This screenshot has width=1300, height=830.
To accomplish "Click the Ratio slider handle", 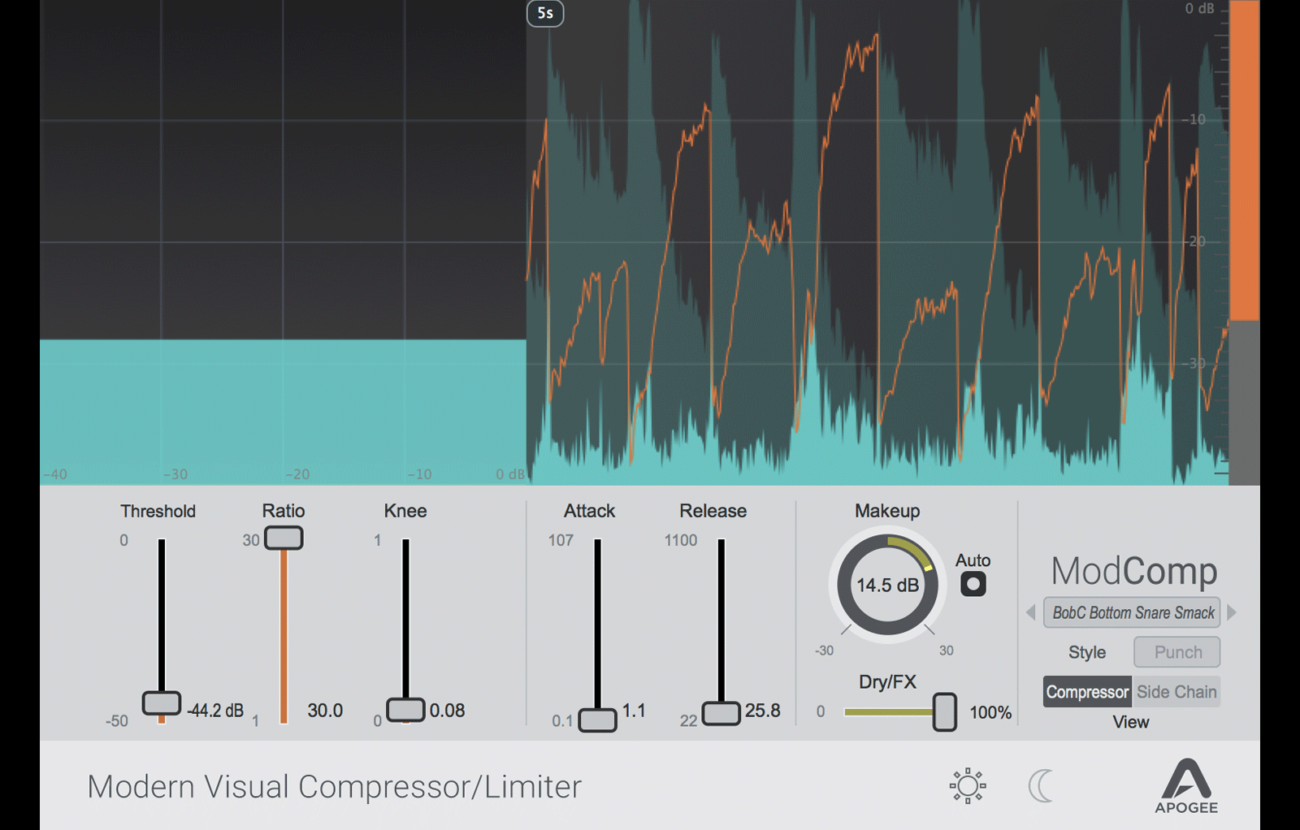I will point(284,538).
